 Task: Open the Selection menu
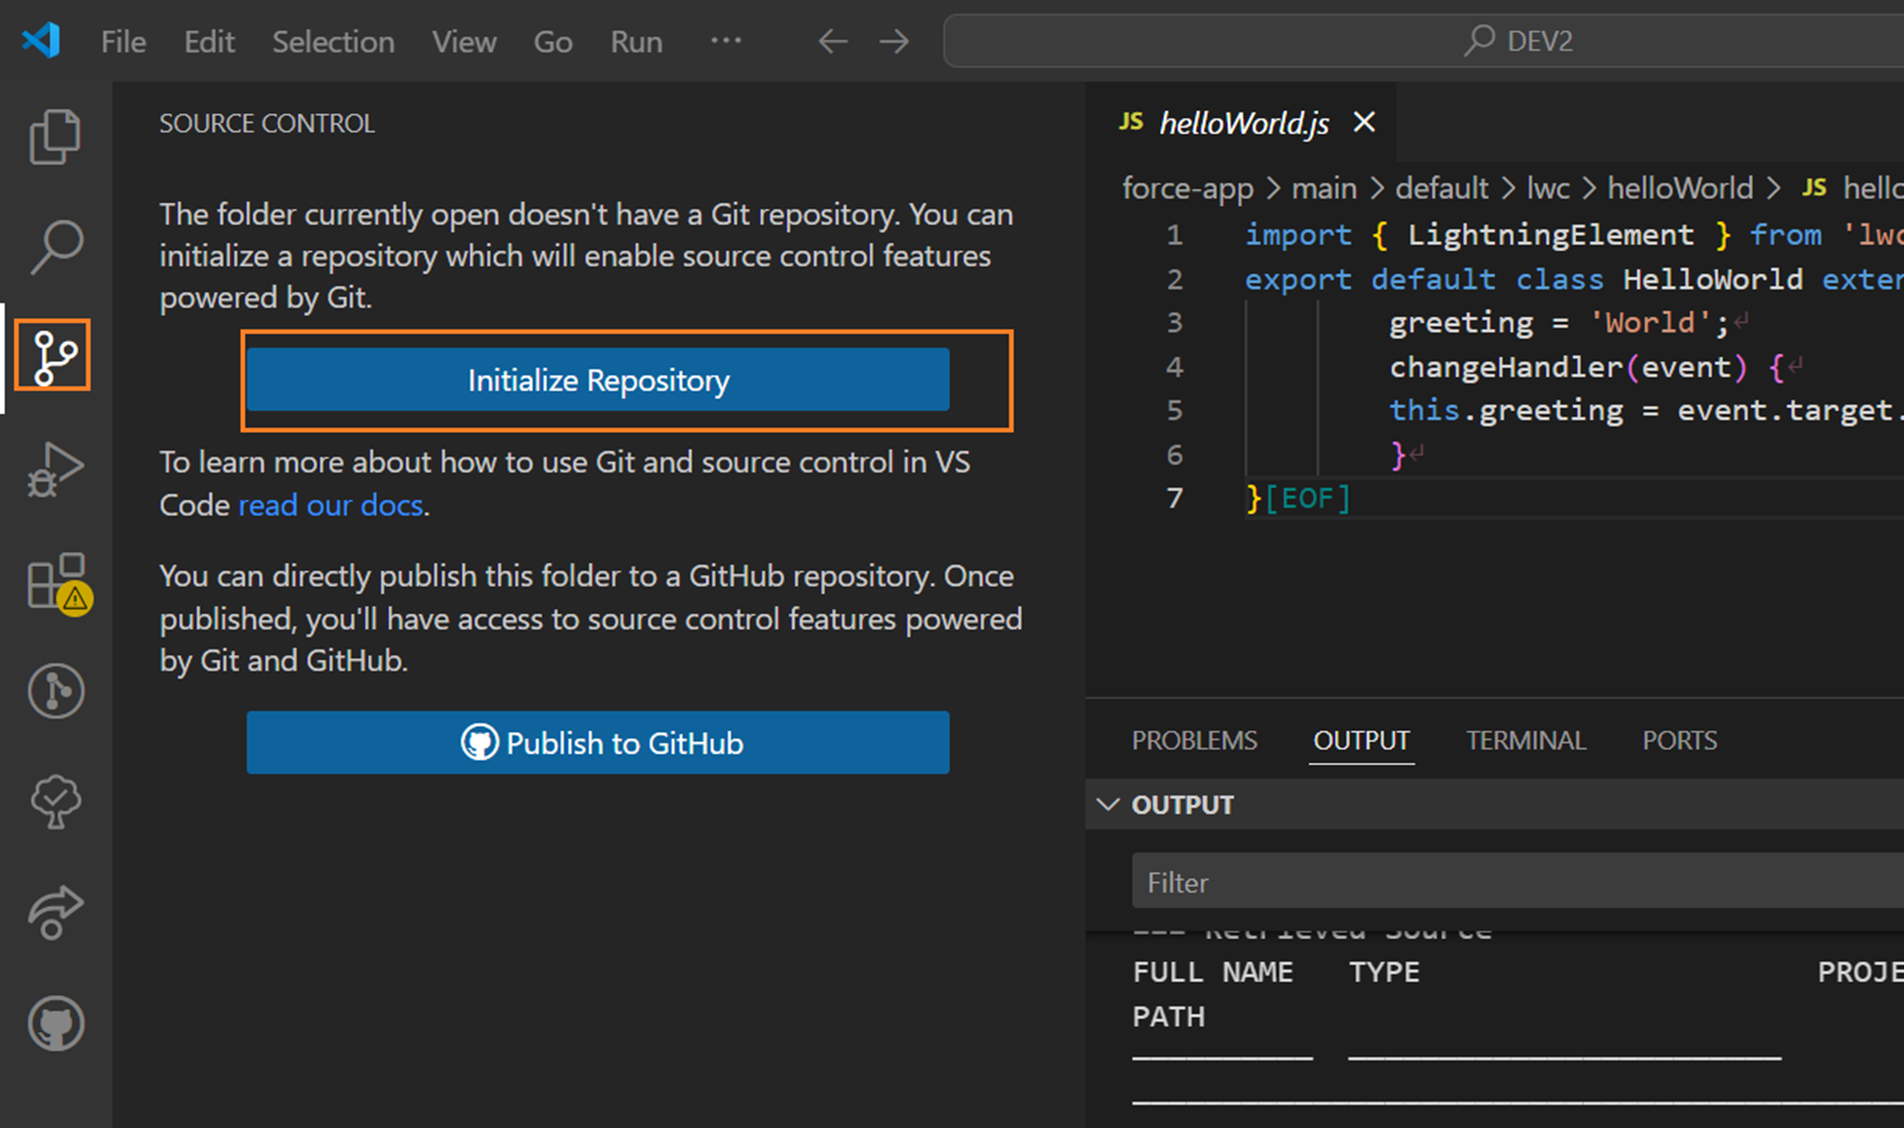point(333,41)
